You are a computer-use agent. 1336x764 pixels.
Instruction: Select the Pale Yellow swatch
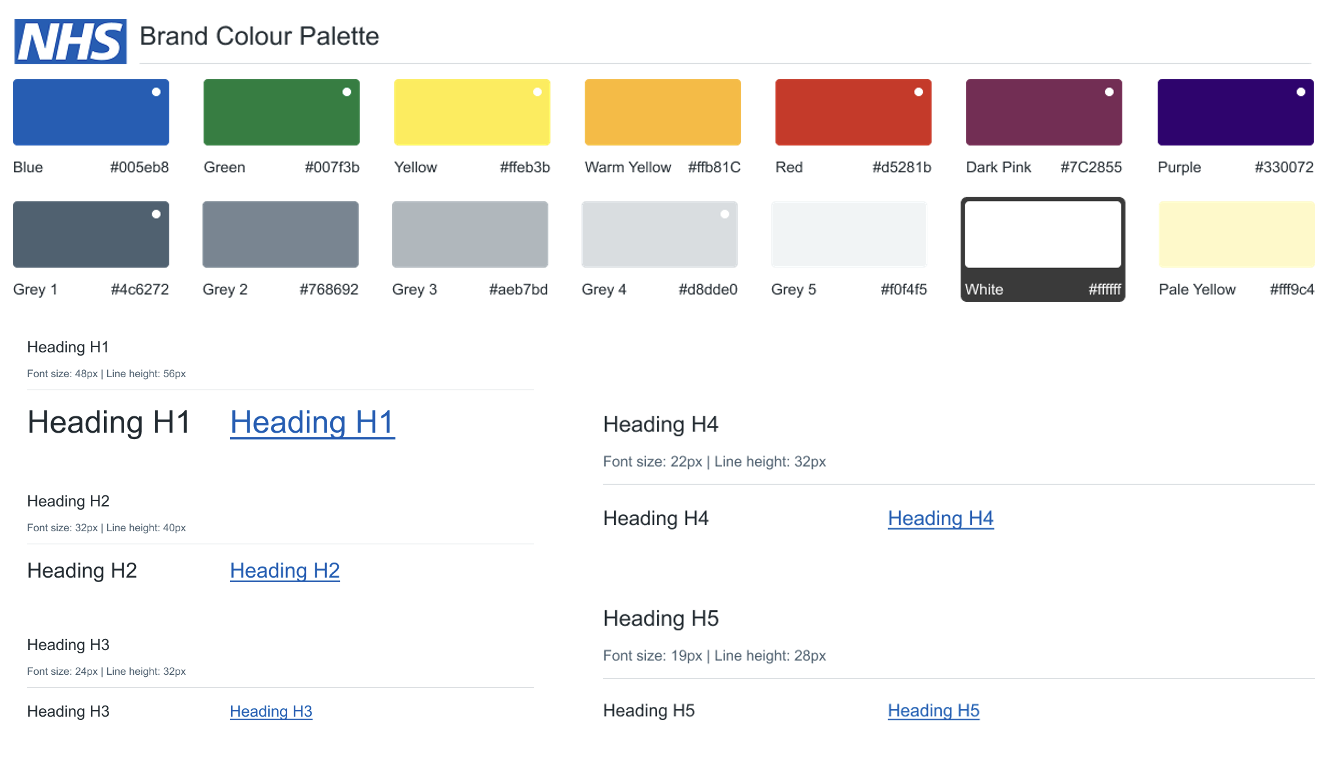point(1235,233)
